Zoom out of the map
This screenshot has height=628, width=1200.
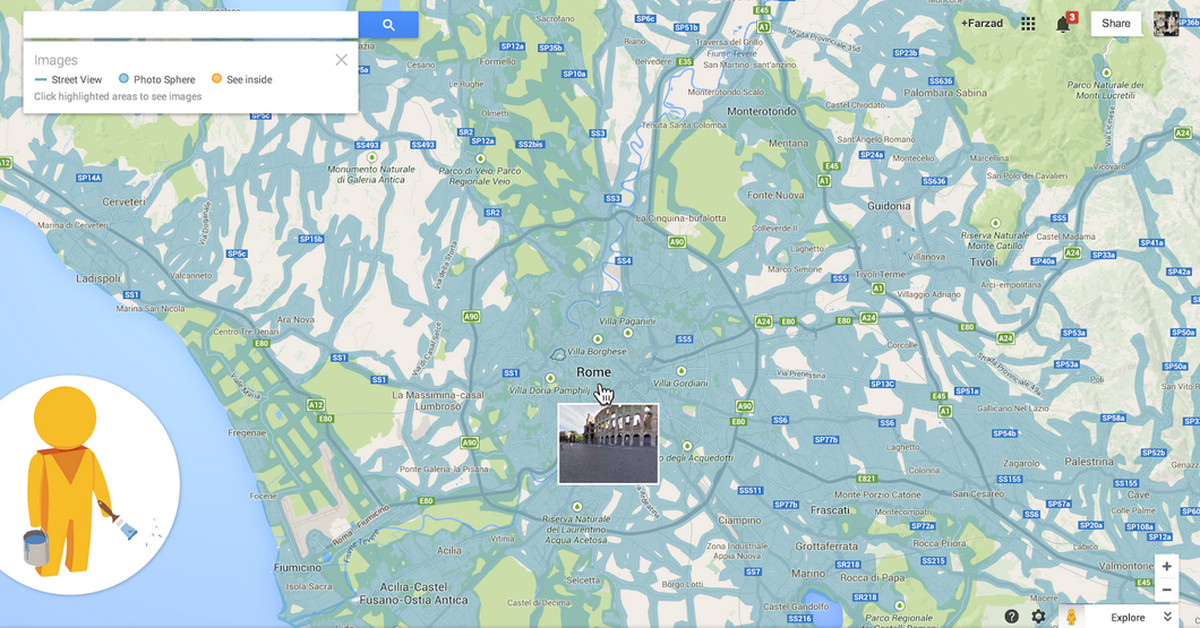coord(1167,590)
